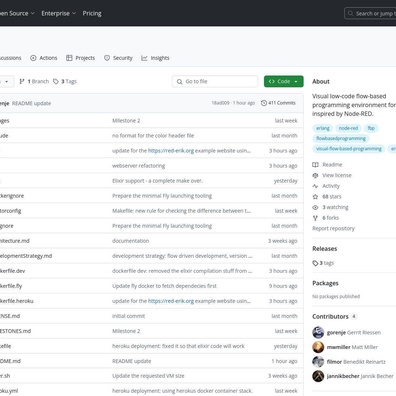396x396 pixels.
Task: Select the flowbasedprogramming topic tag
Action: click(341, 138)
